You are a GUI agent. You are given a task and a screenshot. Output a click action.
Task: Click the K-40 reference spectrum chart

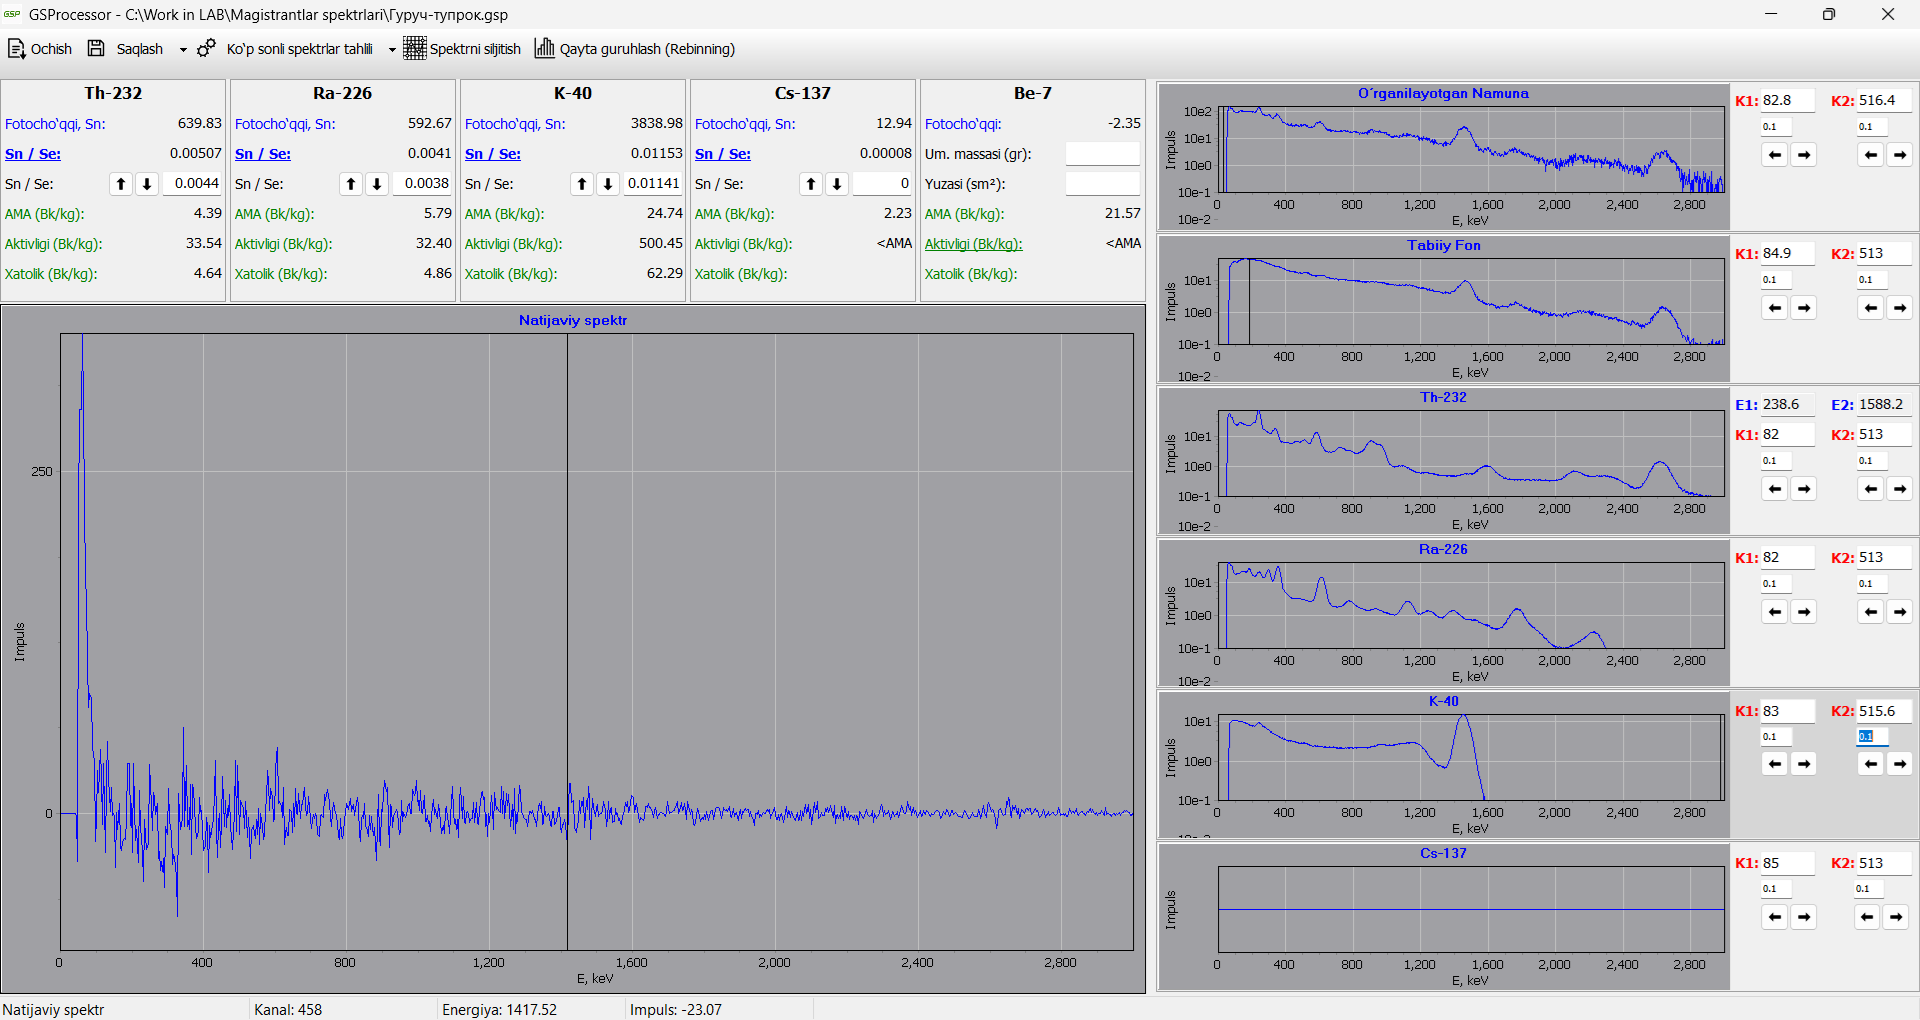click(x=1443, y=765)
